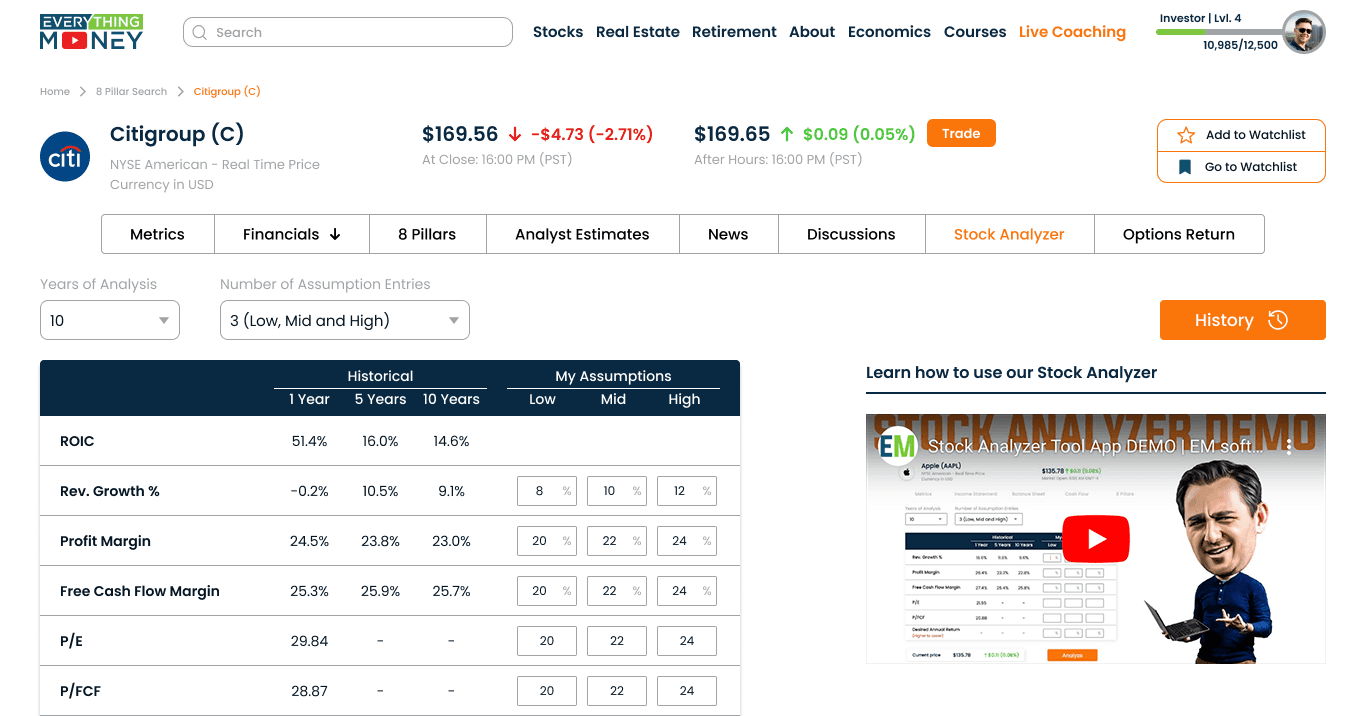Click the Everything Money logo

coord(91,31)
